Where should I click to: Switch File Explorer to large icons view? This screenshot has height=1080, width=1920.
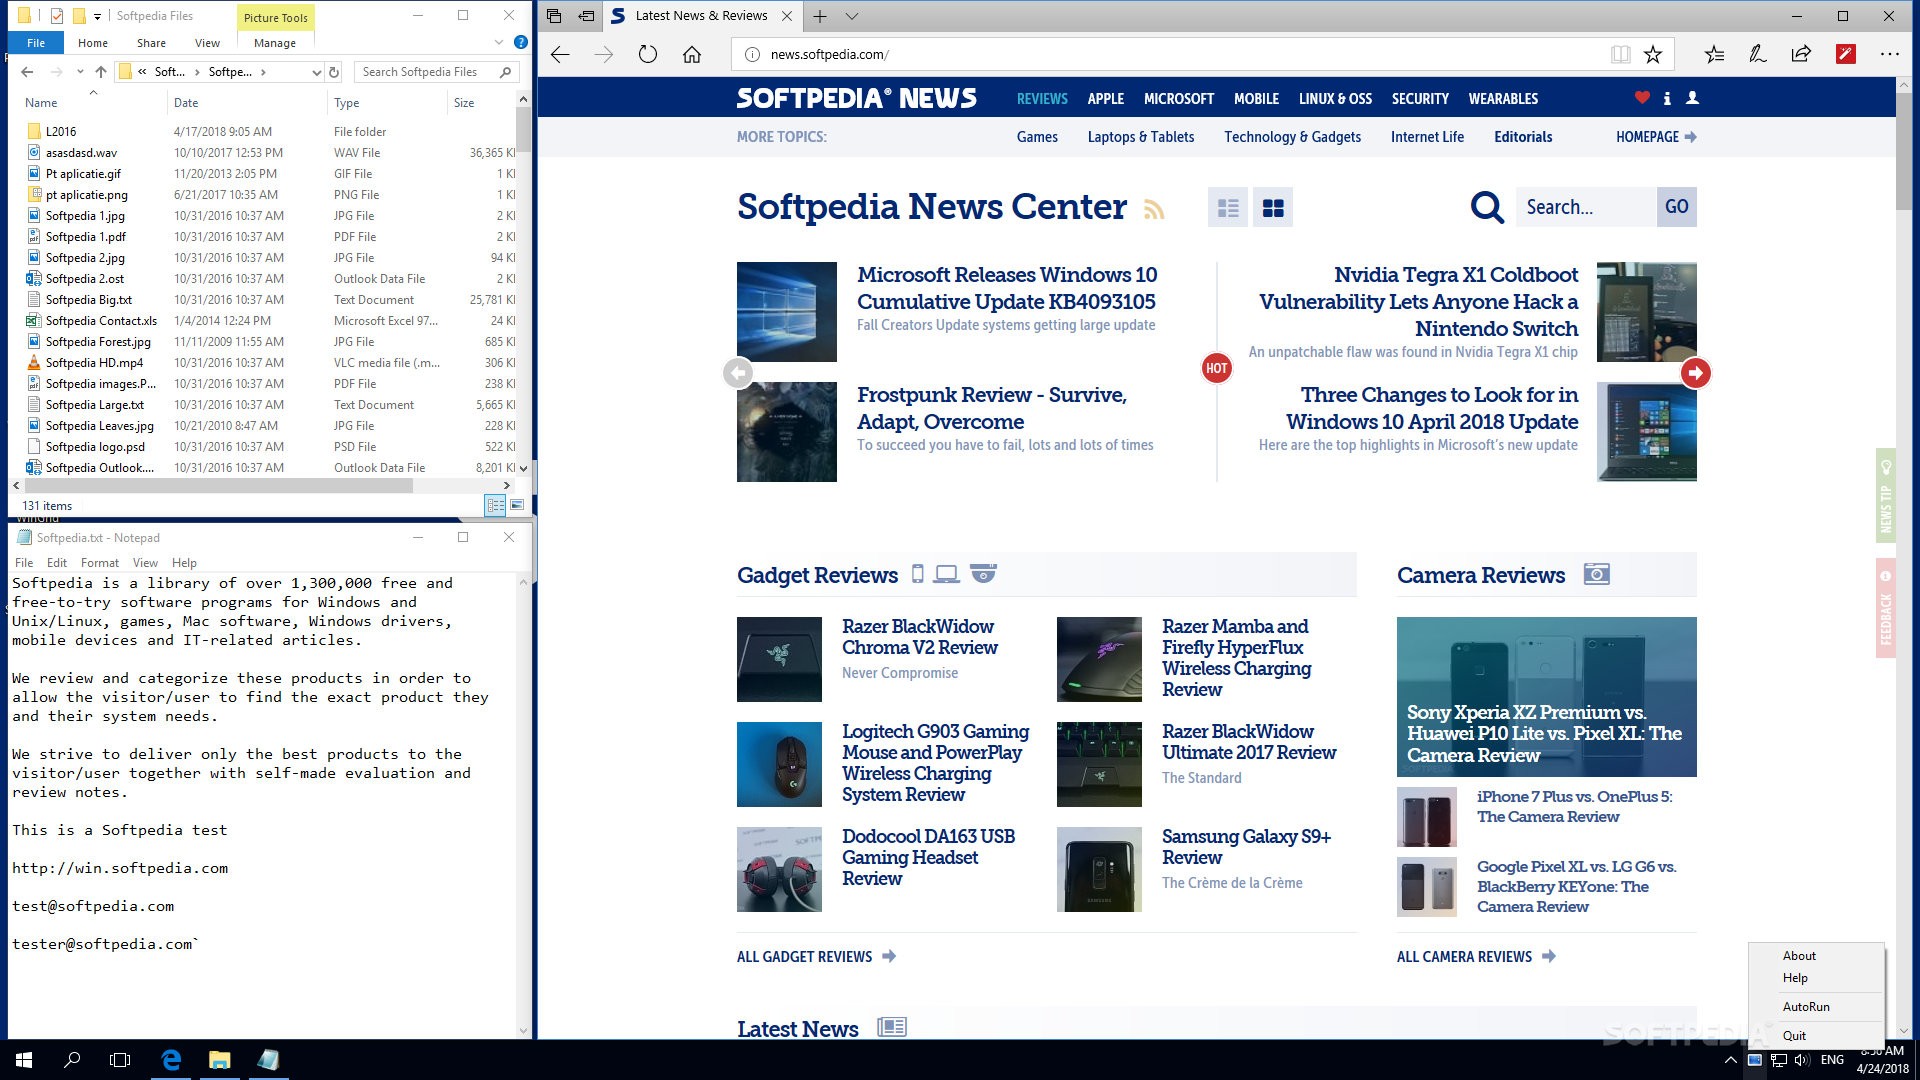[x=517, y=506]
